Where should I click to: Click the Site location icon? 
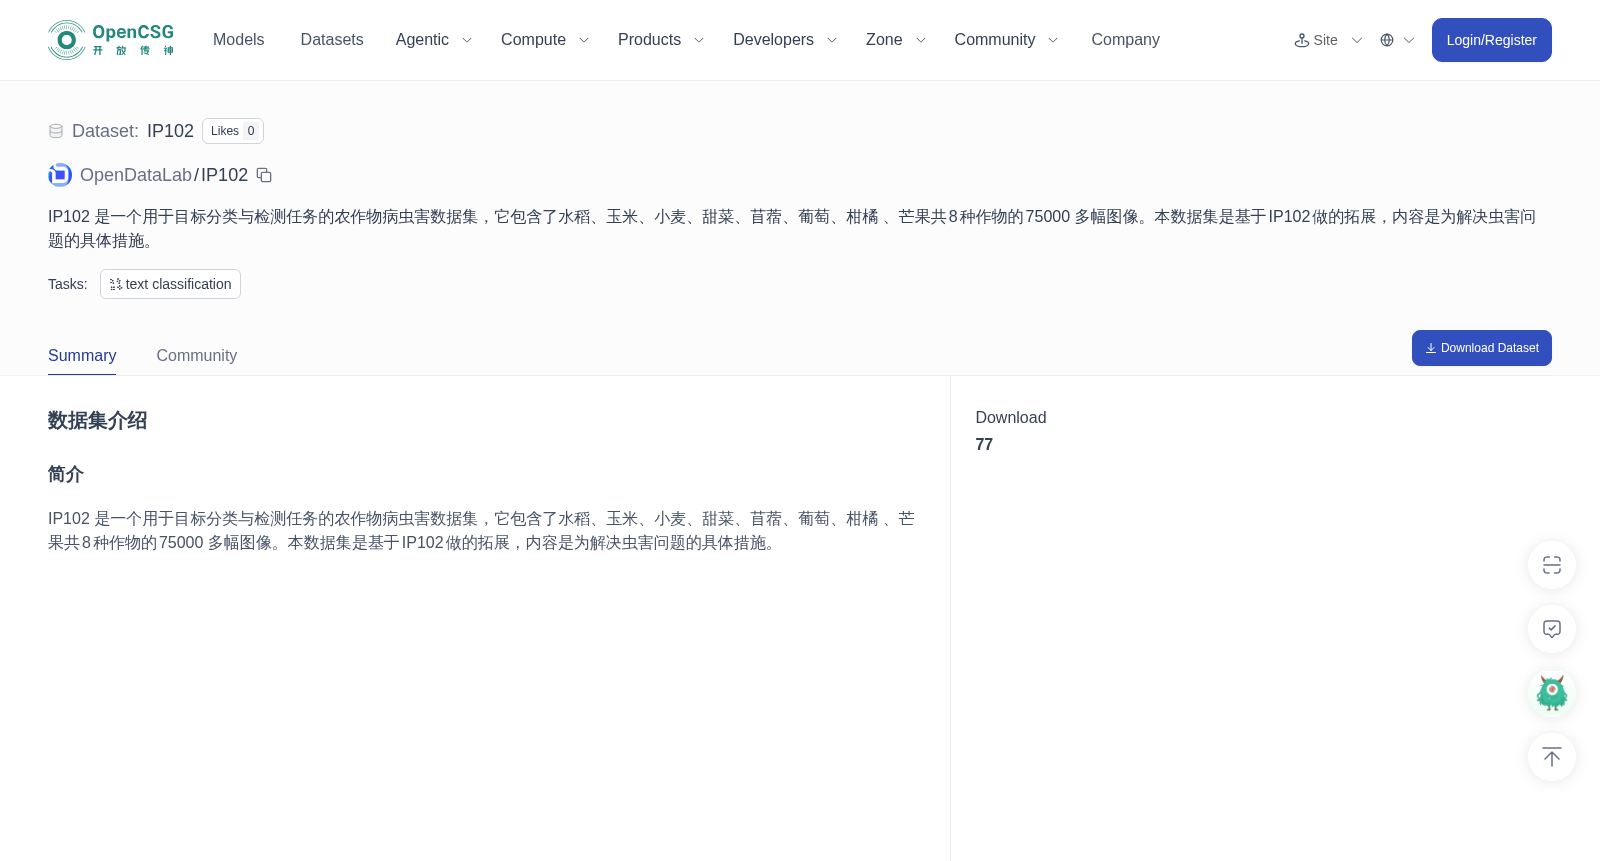click(x=1302, y=40)
